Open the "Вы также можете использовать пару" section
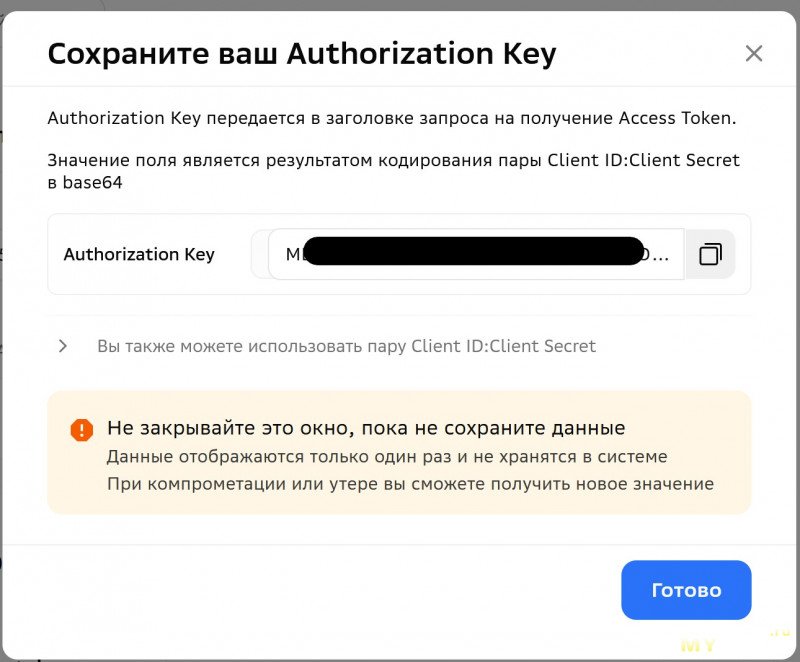The width and height of the screenshot is (800, 662). point(346,346)
